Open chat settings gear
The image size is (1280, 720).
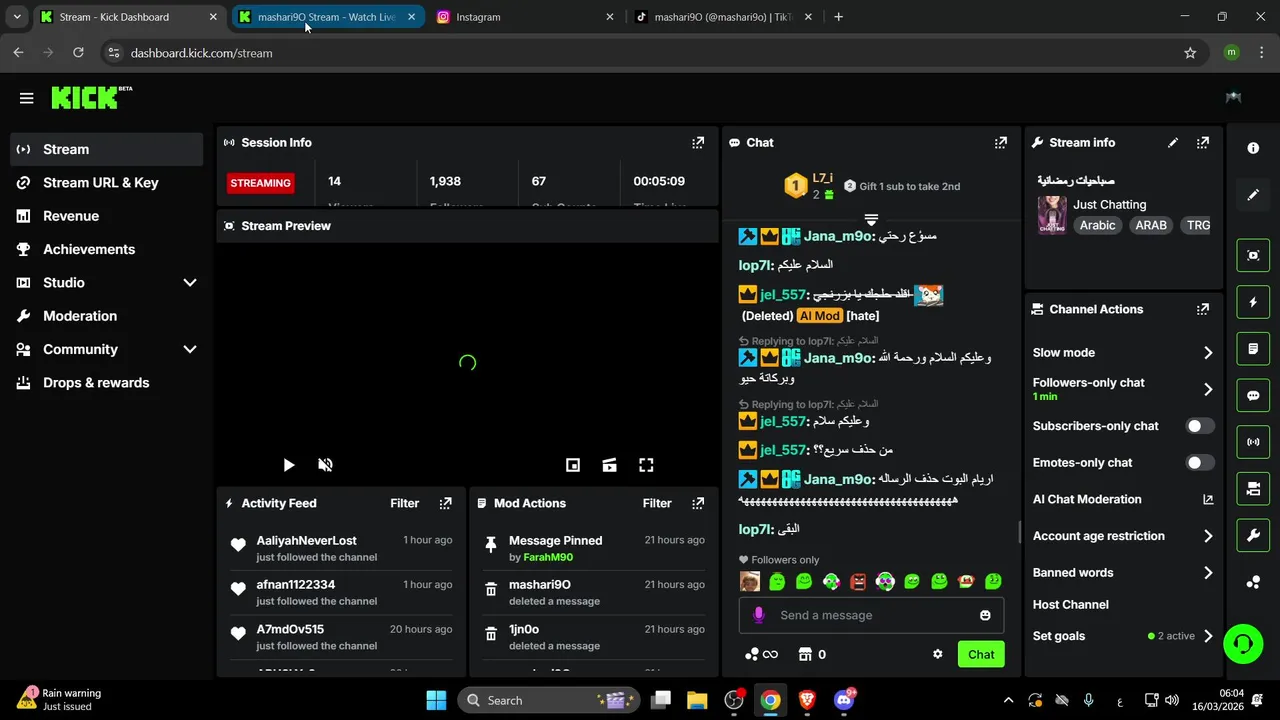[x=937, y=654]
